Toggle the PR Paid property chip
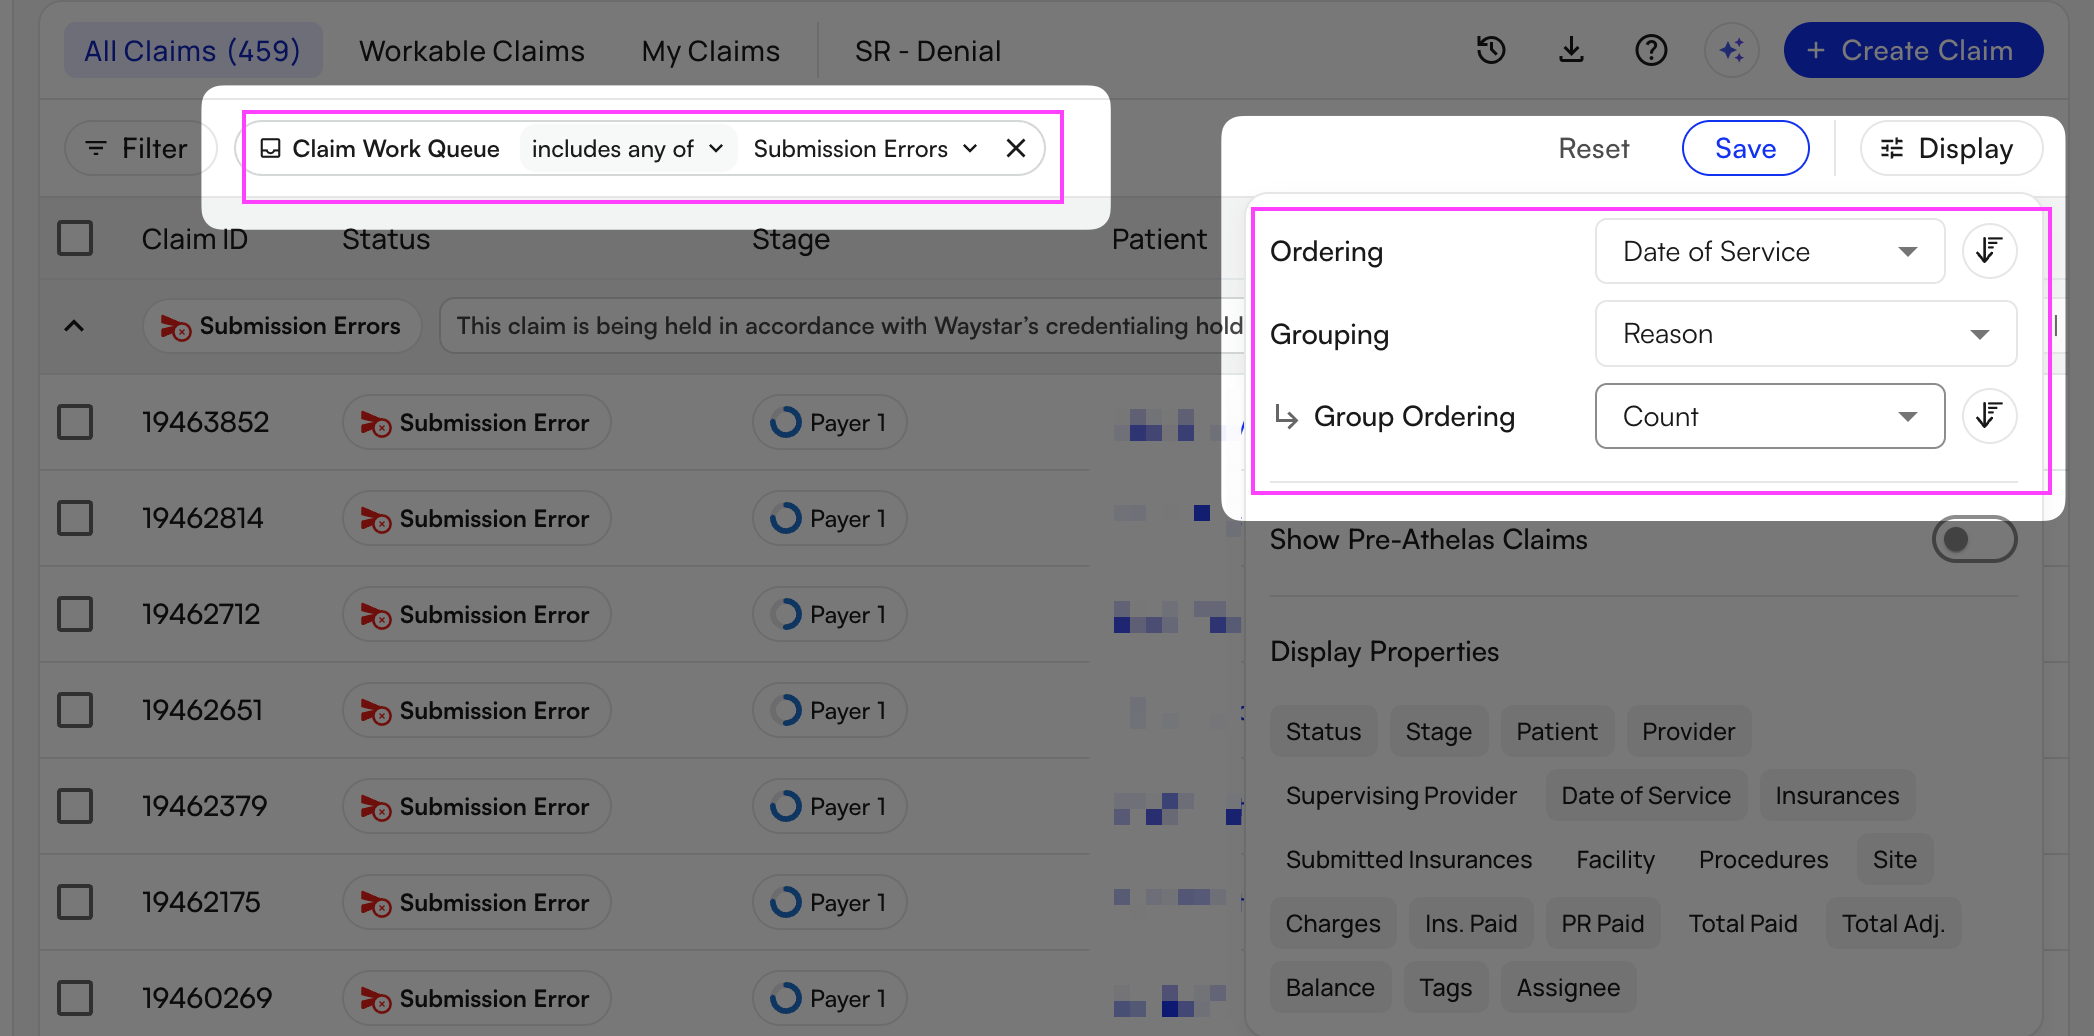The height and width of the screenshot is (1036, 2094). tap(1602, 923)
